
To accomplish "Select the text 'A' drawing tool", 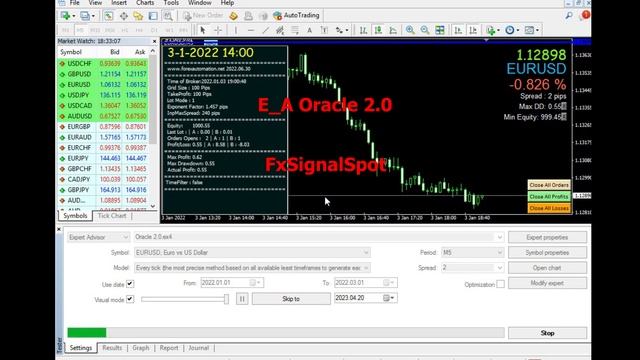I will click(x=309, y=30).
